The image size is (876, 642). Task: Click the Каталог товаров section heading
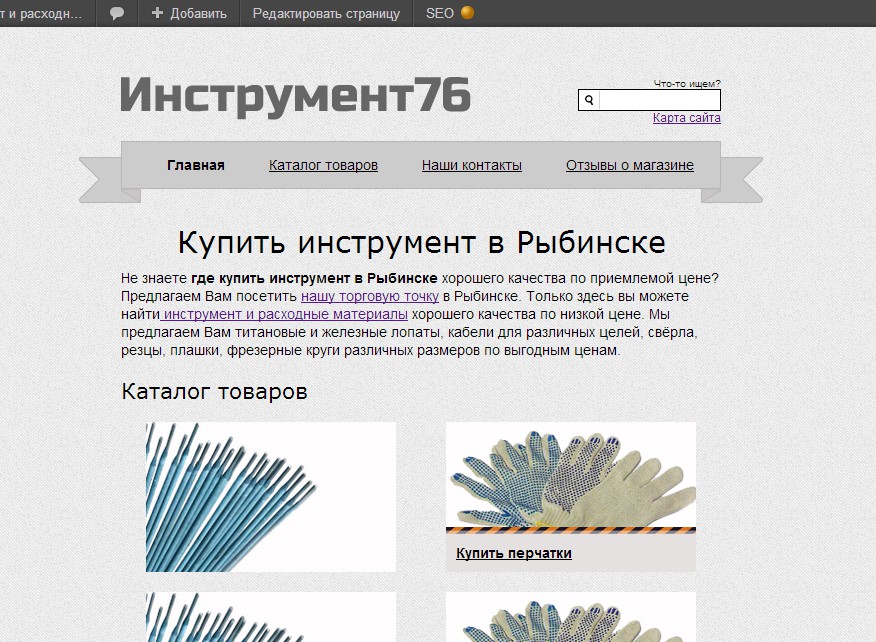(x=215, y=391)
